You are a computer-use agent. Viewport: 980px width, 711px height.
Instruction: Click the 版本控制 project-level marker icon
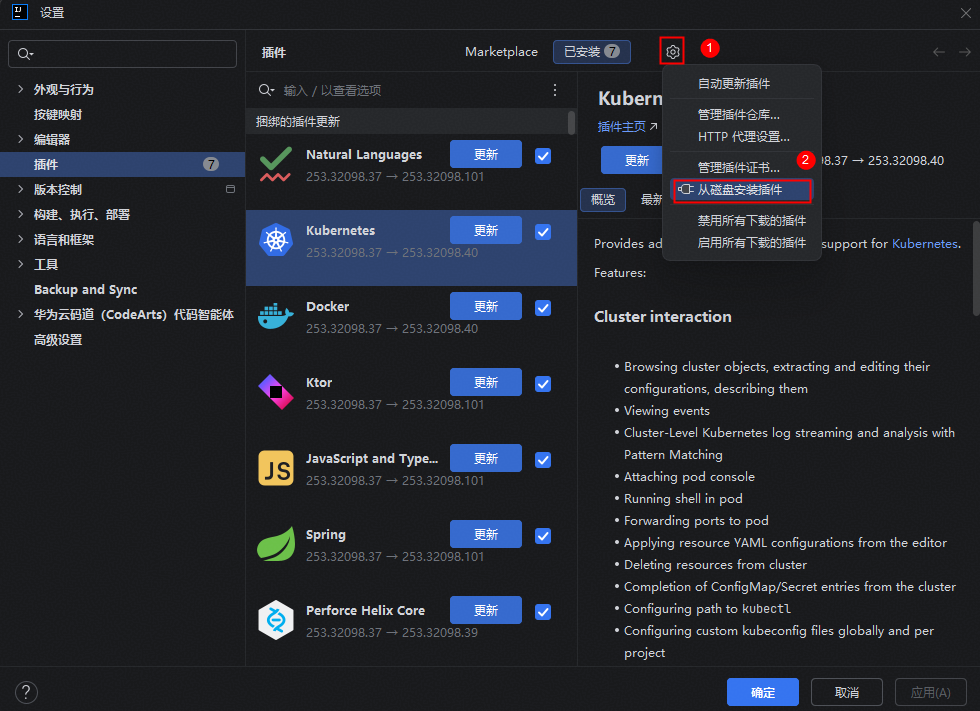(x=231, y=189)
